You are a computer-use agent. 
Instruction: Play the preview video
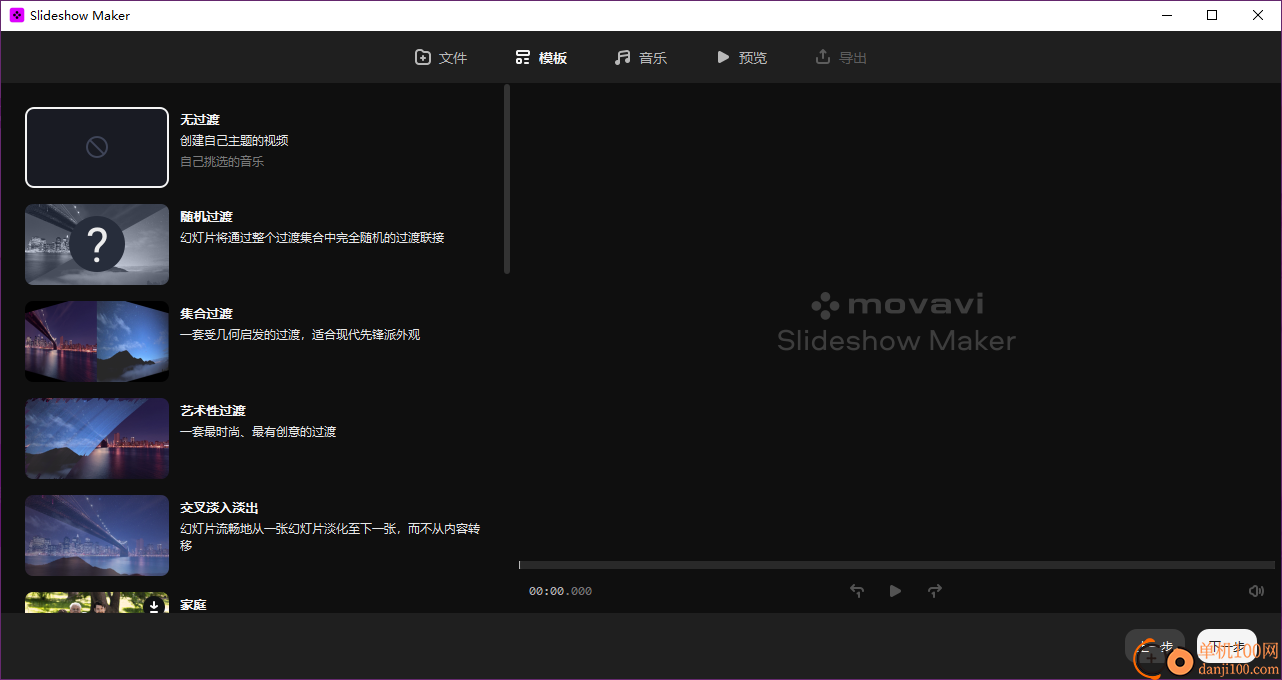coord(895,591)
